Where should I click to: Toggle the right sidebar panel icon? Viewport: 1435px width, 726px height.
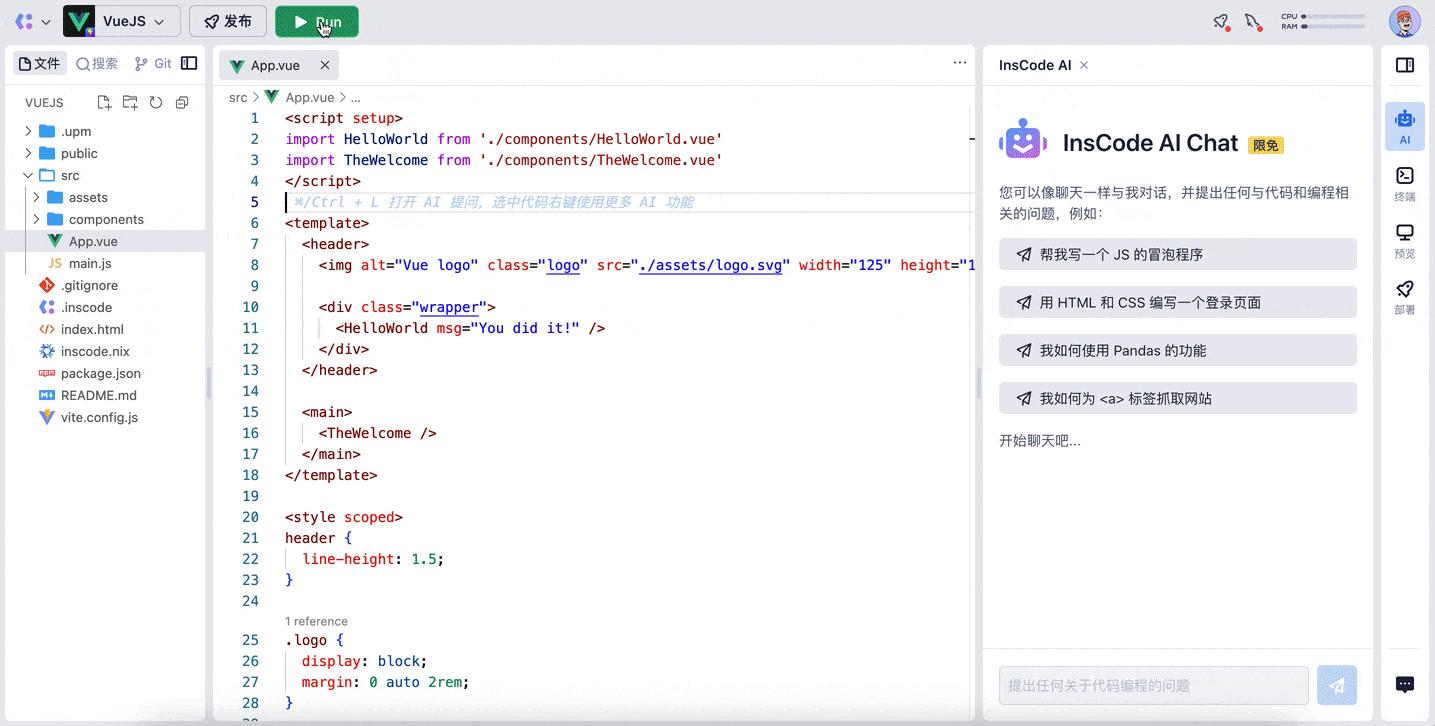pyautogui.click(x=1405, y=65)
